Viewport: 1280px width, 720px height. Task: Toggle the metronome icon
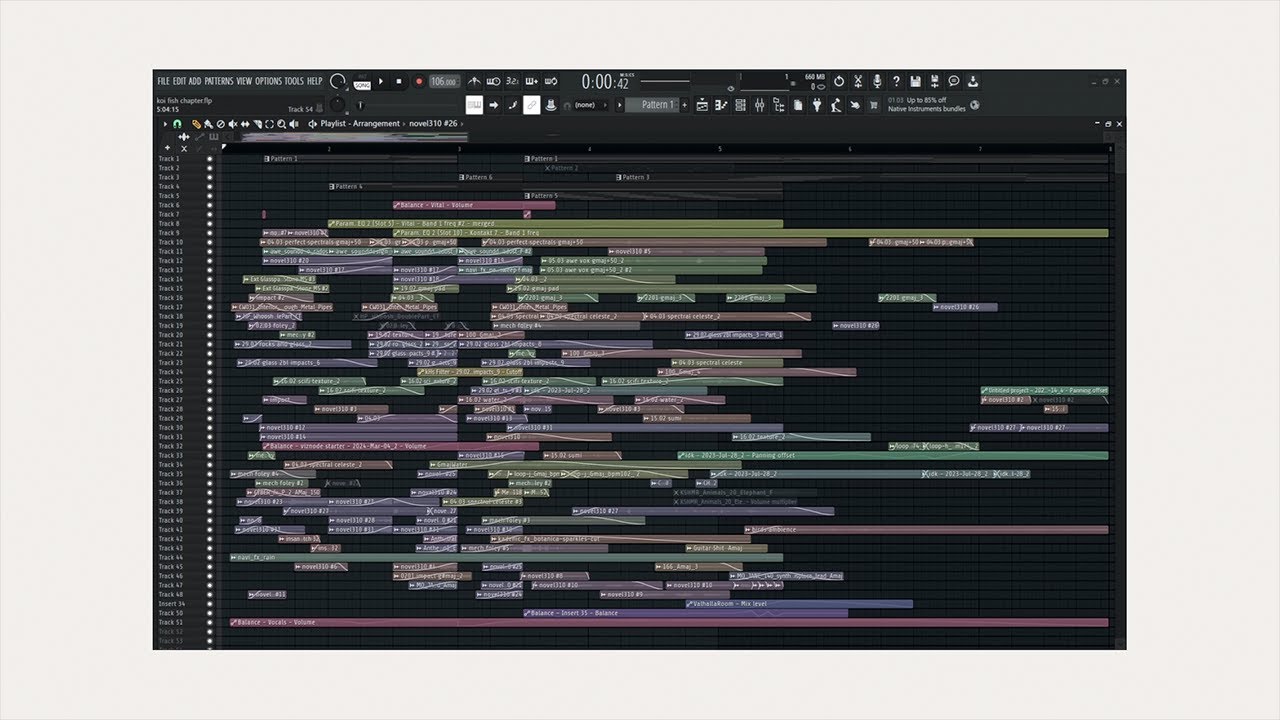point(474,81)
